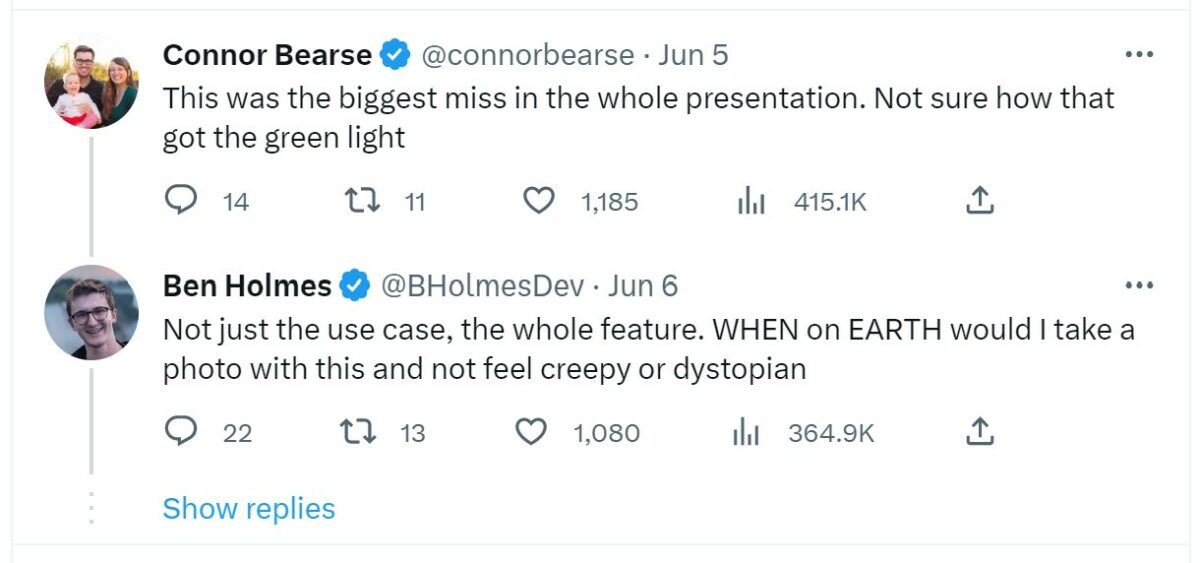Viewport: 1200px width, 563px height.
Task: Like Connor Bearse's tweet
Action: [539, 201]
